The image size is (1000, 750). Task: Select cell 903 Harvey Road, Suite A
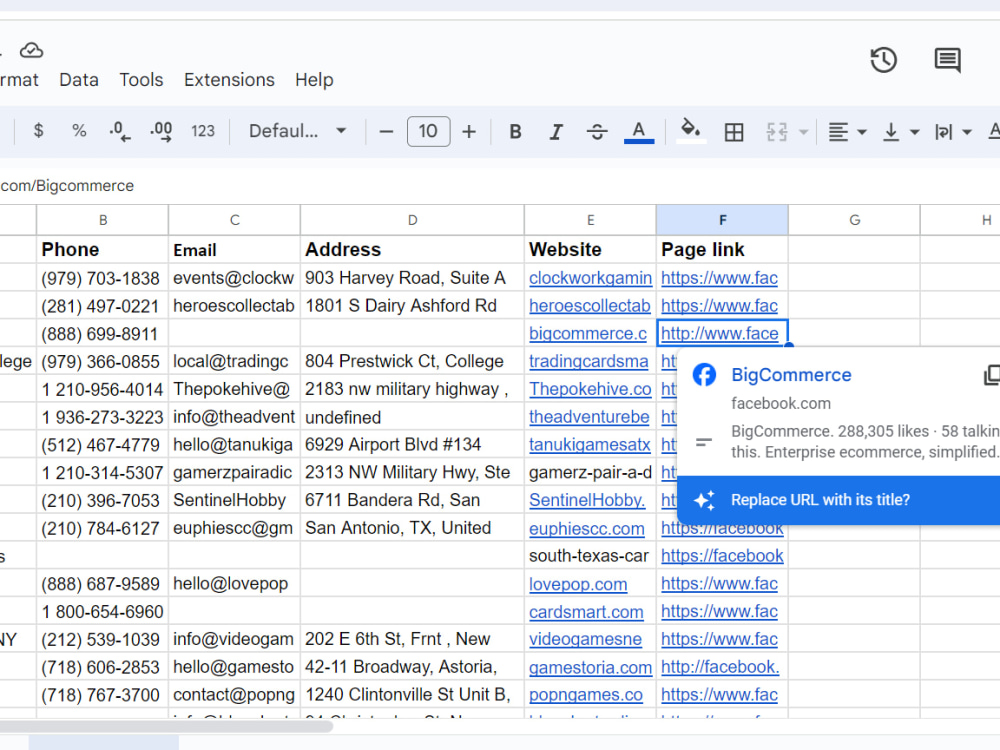412,278
